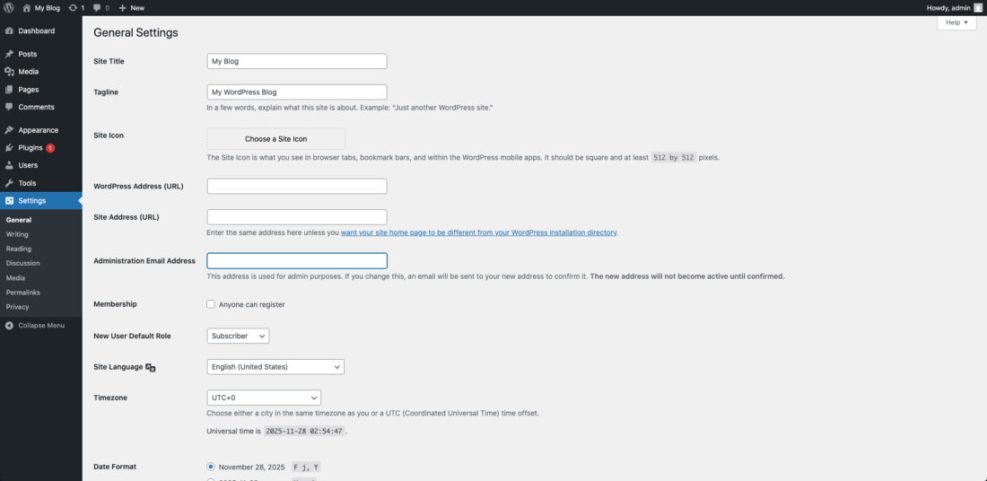This screenshot has height=481, width=987.
Task: Open the Privacy settings submenu
Action: 17,307
